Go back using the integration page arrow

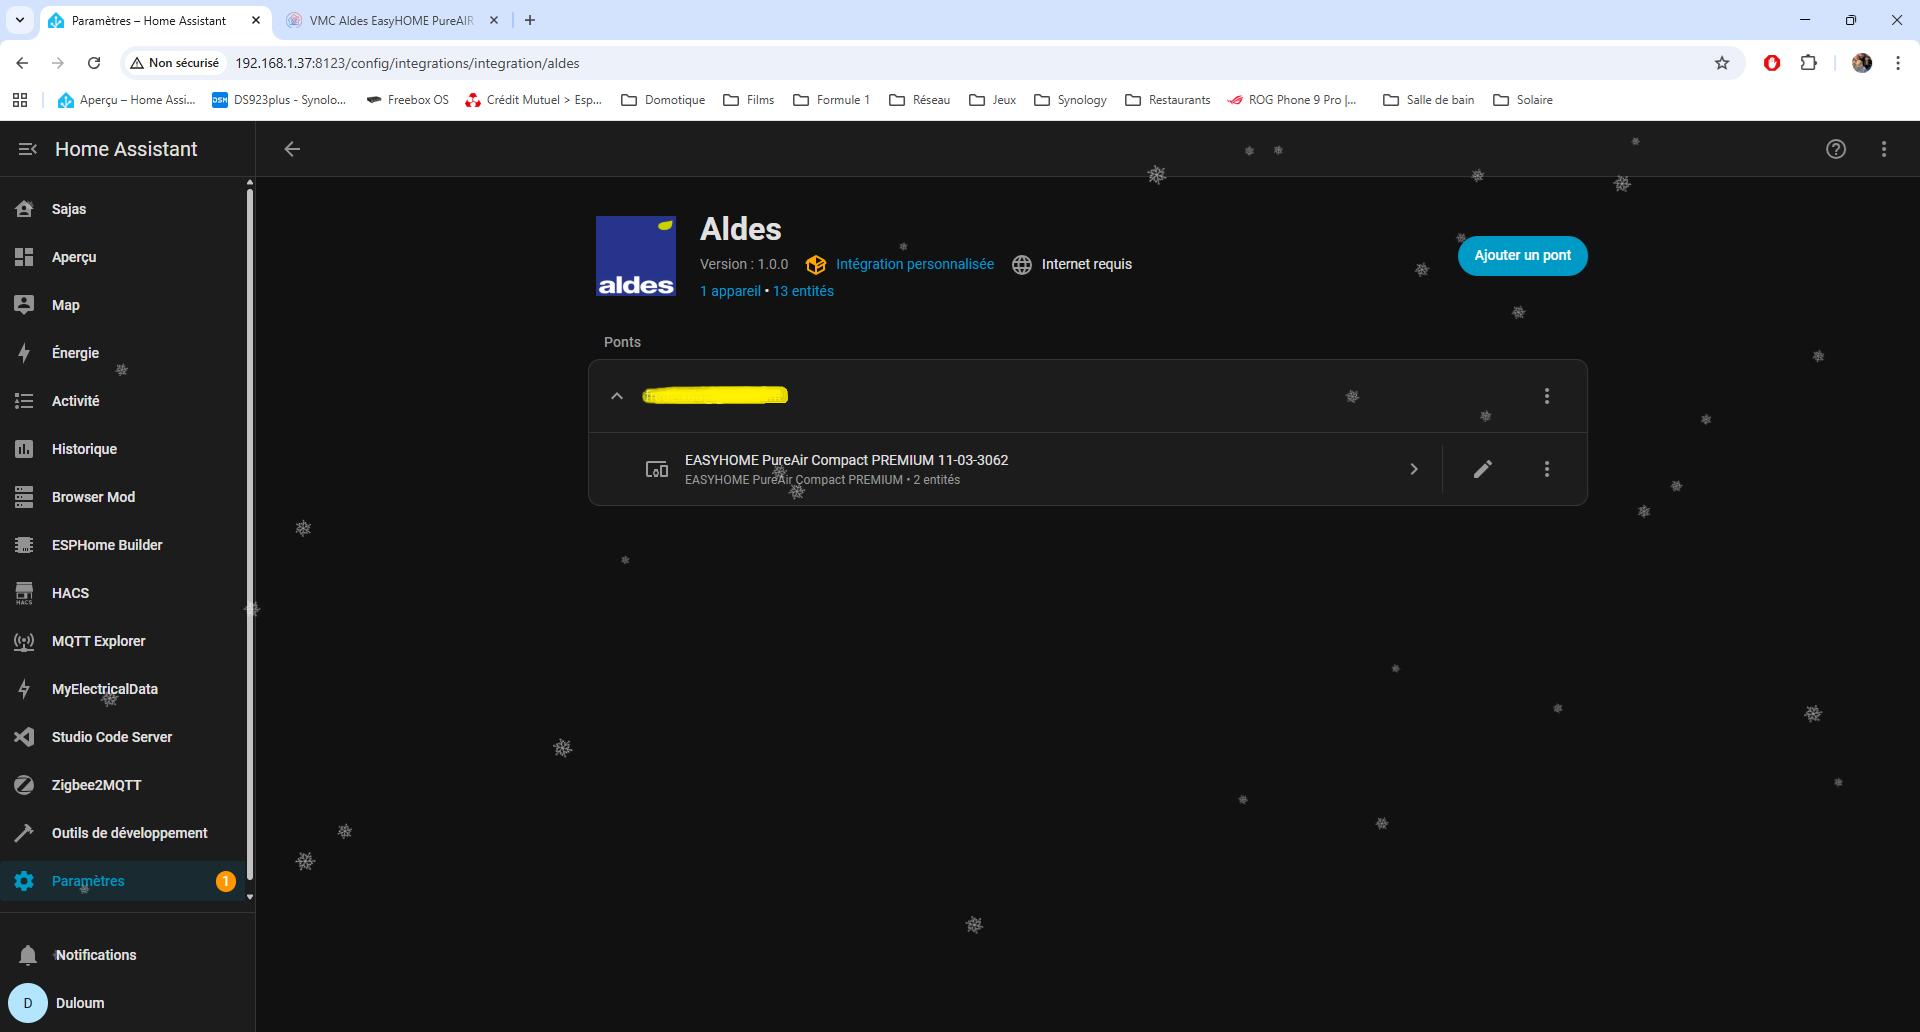pos(292,149)
